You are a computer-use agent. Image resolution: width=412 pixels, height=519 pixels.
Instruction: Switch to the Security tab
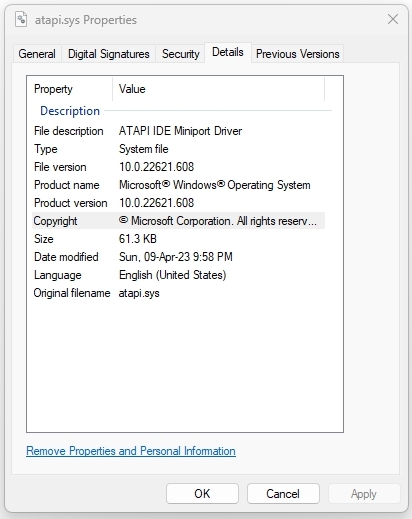tap(181, 54)
